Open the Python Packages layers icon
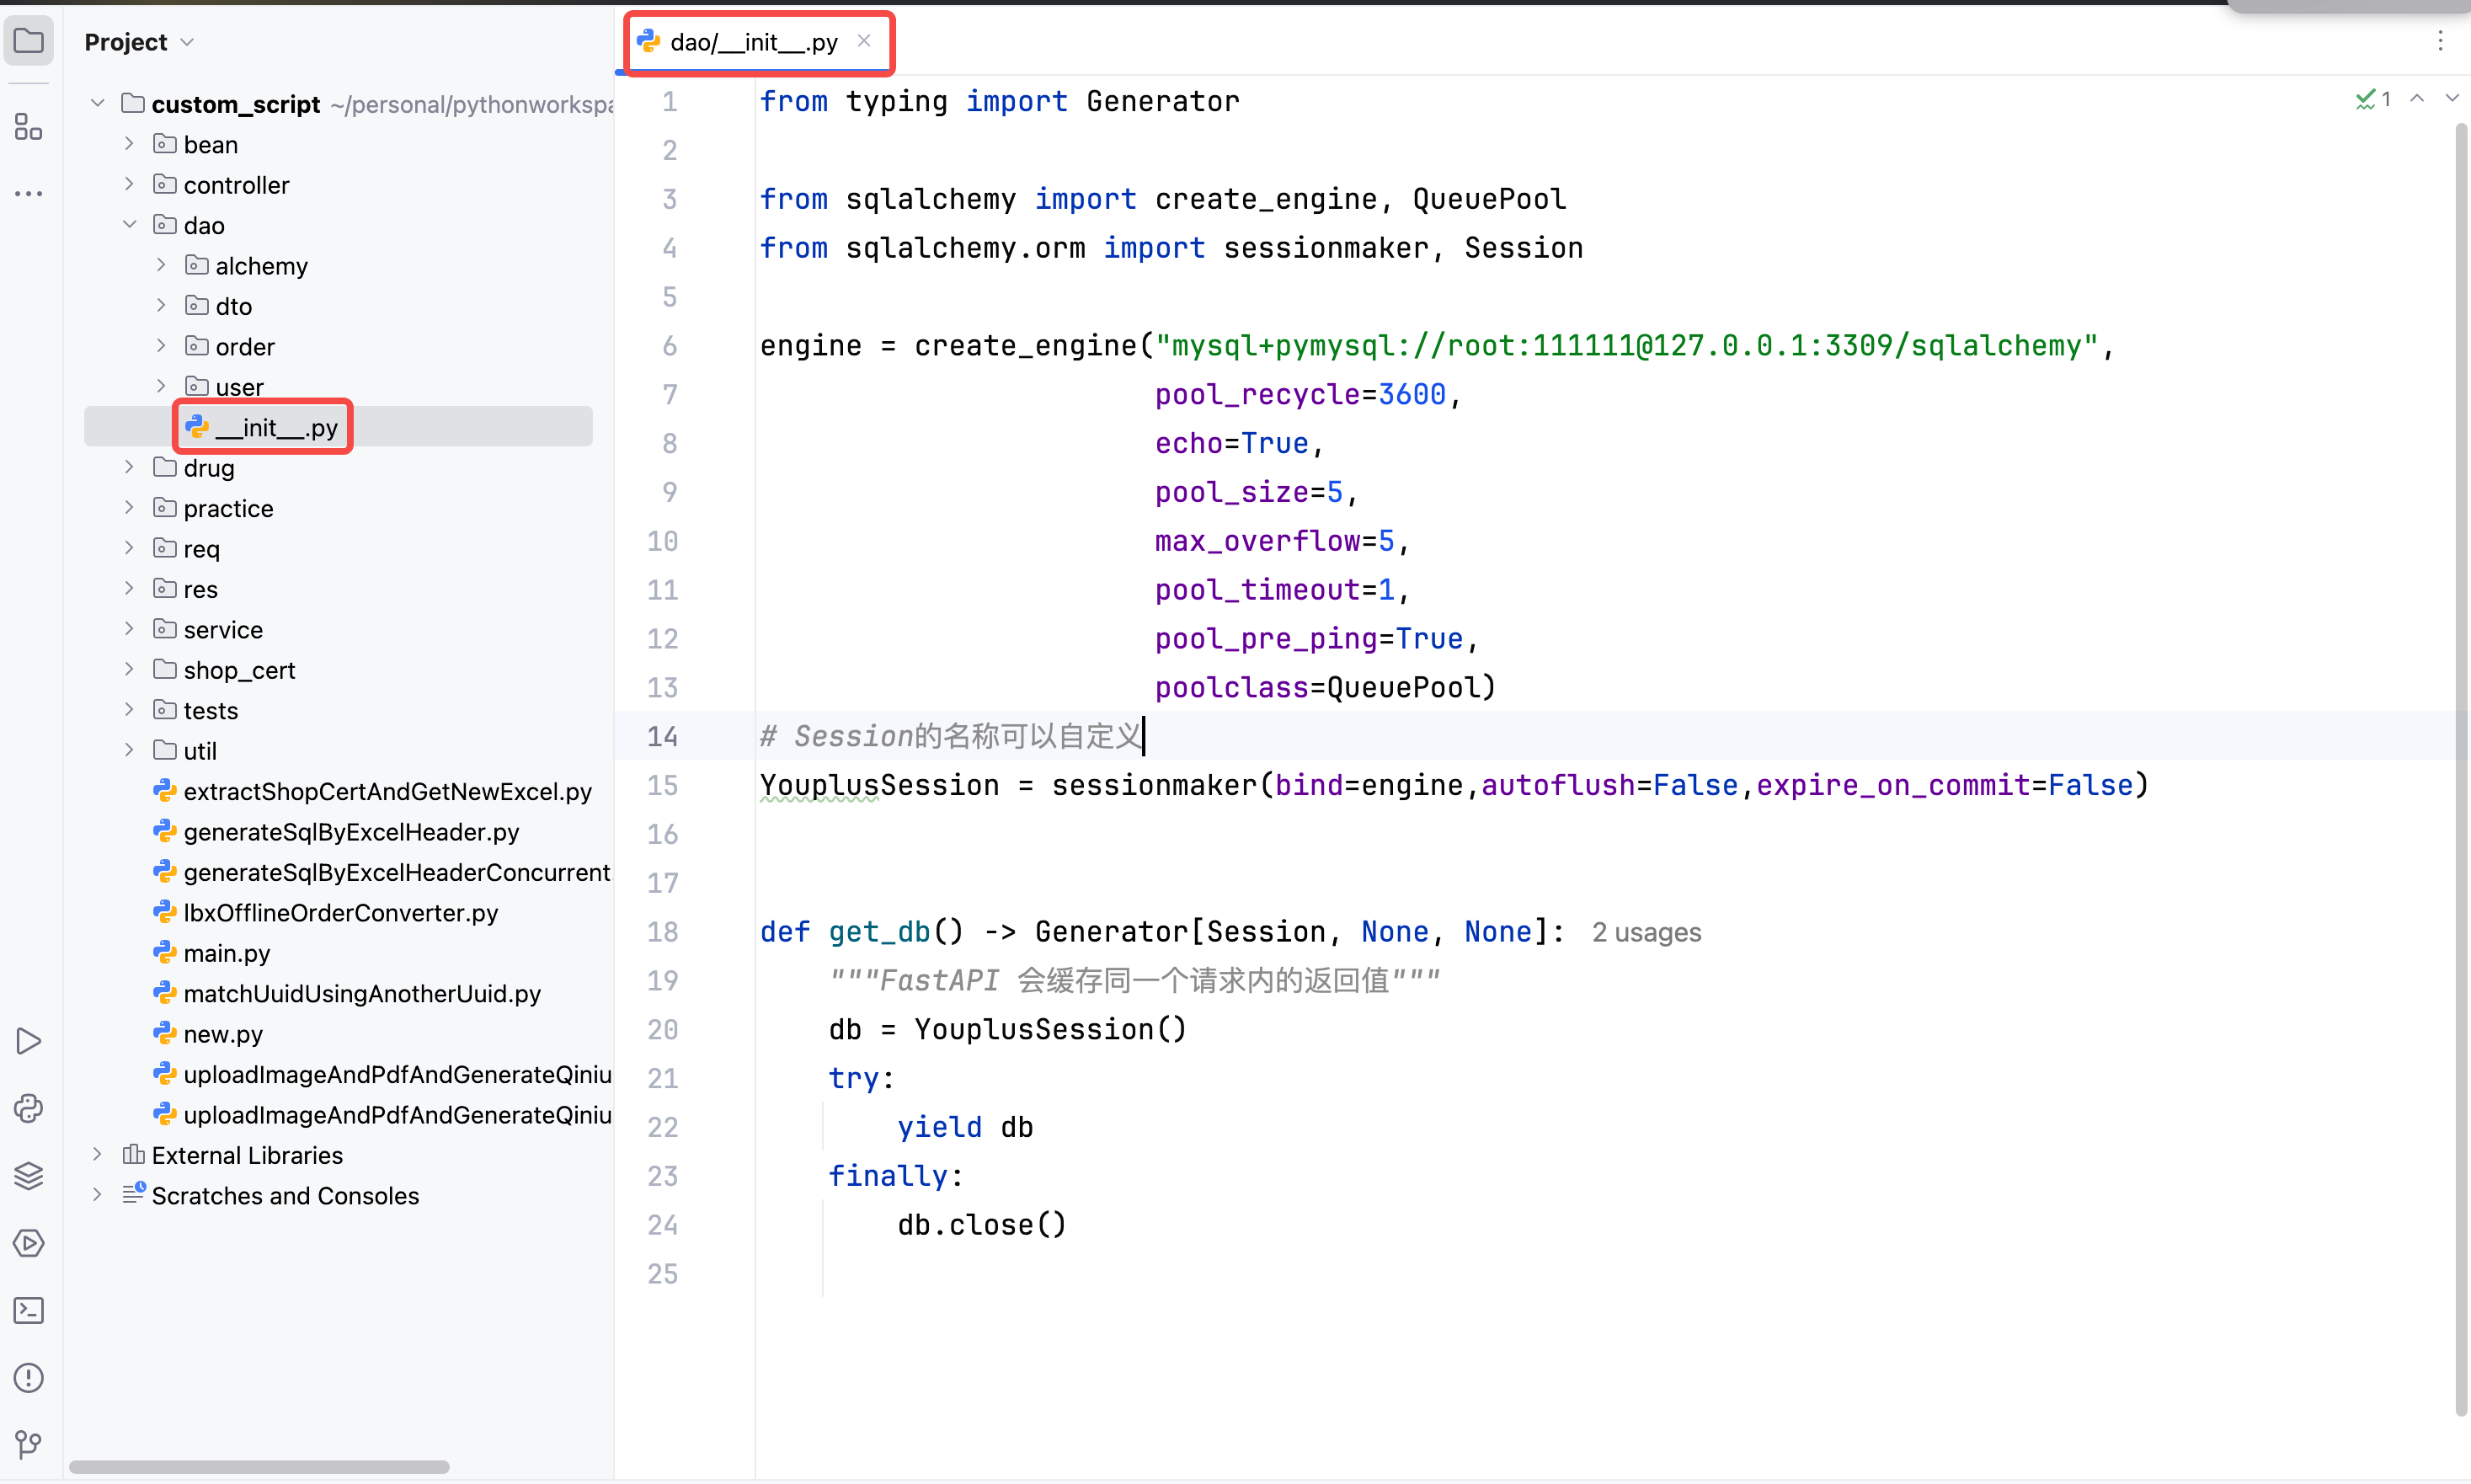Screen dimensions: 2471x1484 click(29, 1175)
